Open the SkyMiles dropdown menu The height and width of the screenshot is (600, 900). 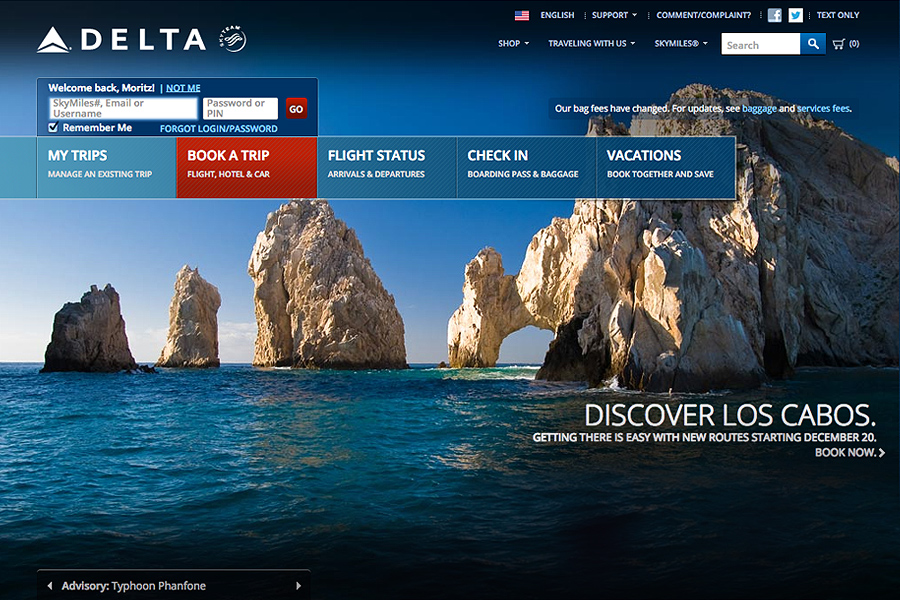681,44
